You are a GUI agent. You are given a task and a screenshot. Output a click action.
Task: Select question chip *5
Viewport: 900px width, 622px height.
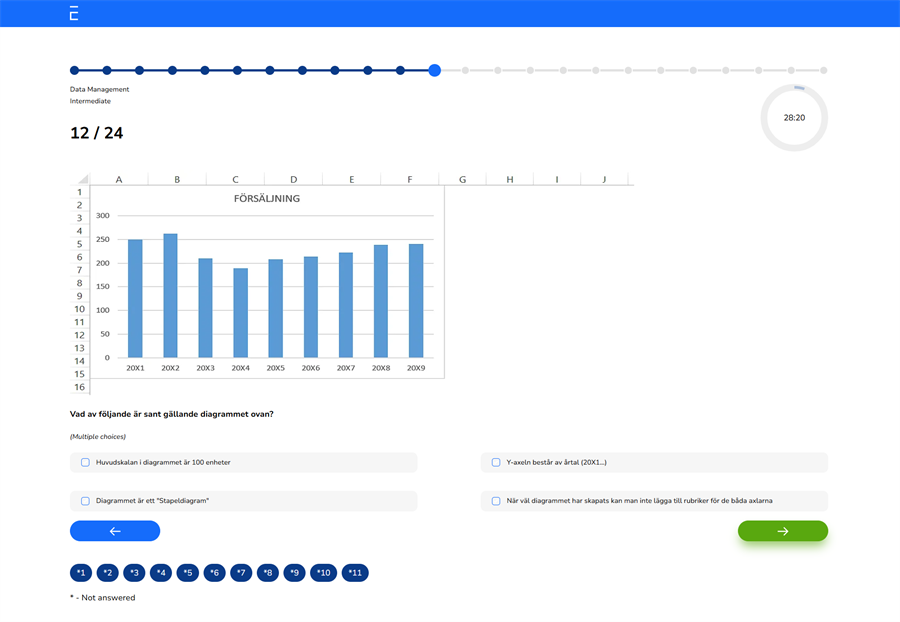tap(187, 573)
